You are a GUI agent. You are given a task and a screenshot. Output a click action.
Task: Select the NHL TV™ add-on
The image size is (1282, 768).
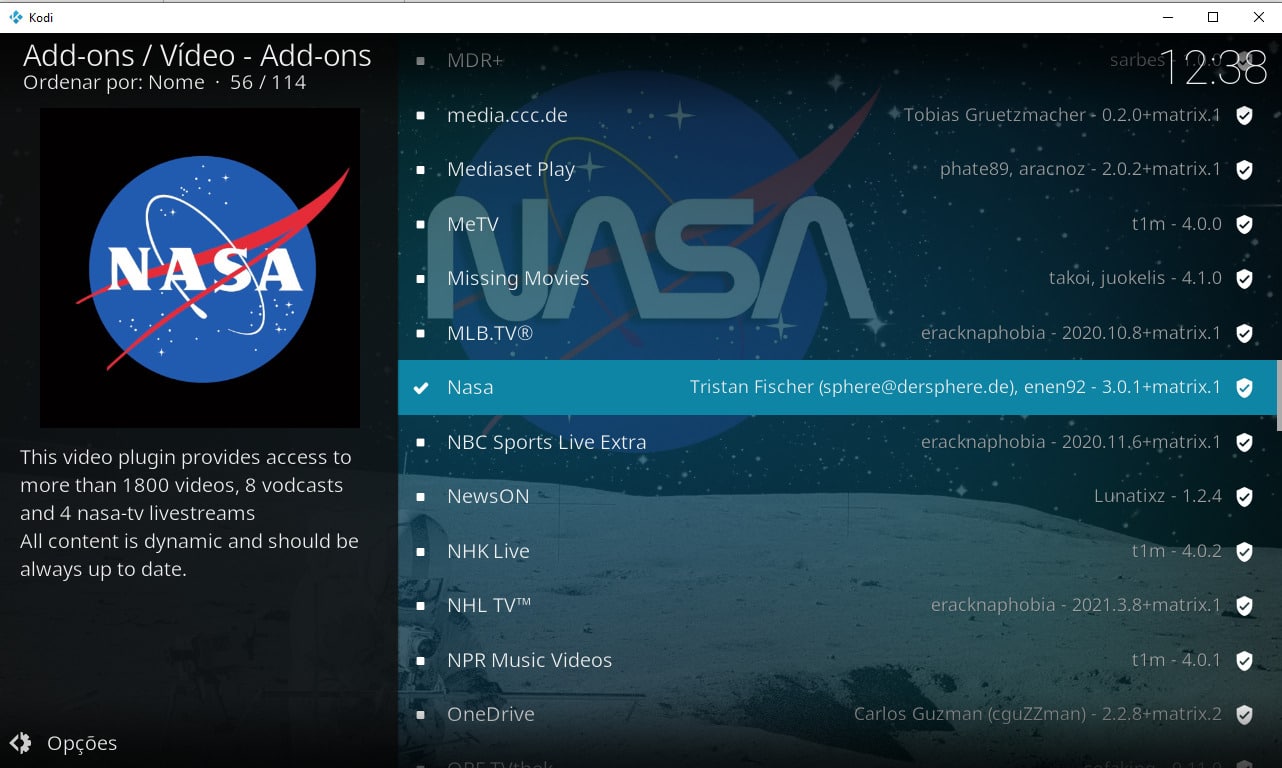point(837,605)
